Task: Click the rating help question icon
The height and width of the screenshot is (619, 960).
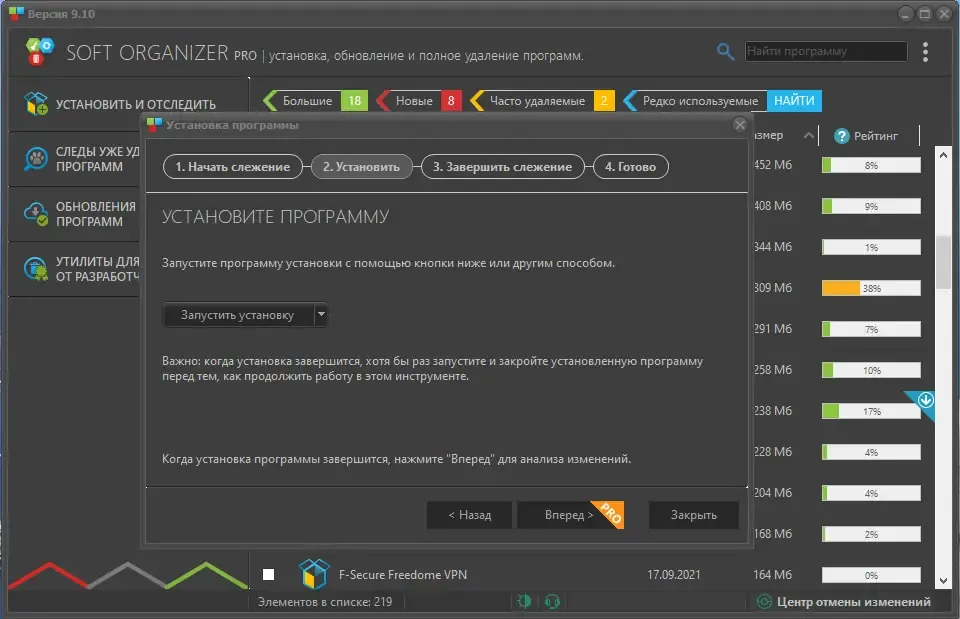Action: point(842,136)
